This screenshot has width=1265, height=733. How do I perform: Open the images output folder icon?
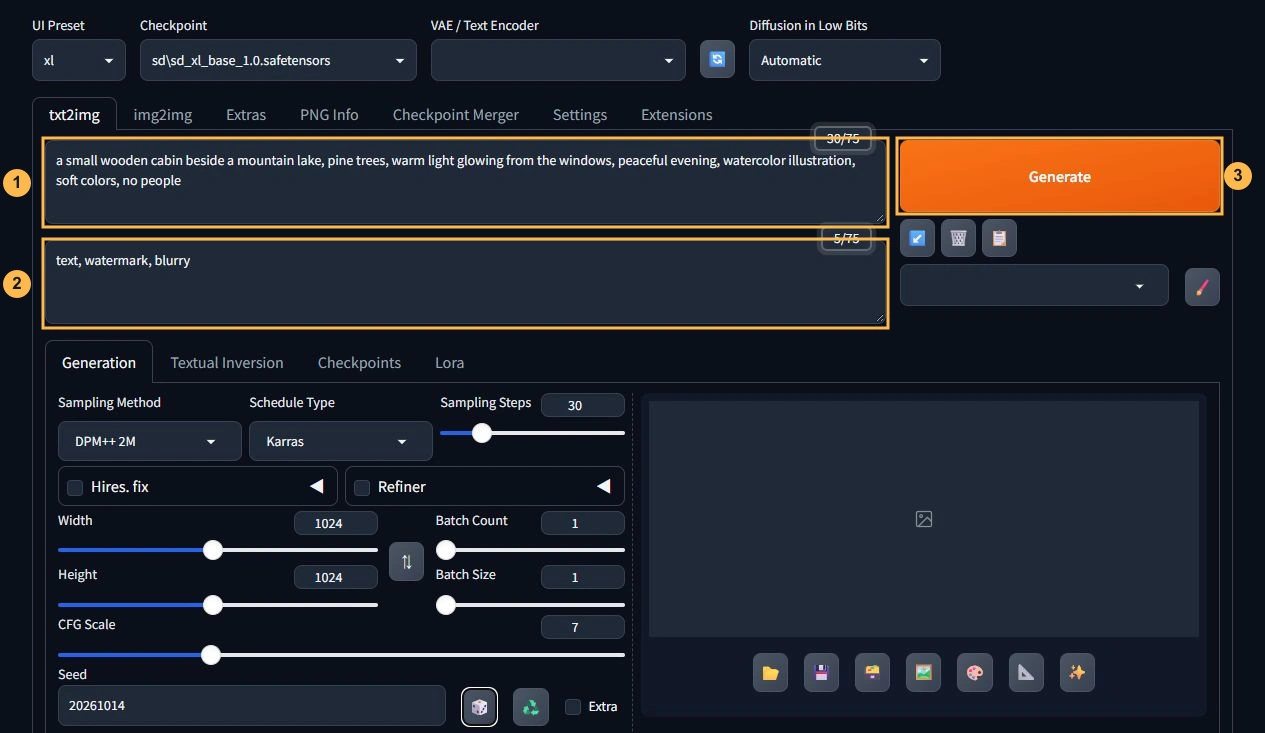pos(770,673)
